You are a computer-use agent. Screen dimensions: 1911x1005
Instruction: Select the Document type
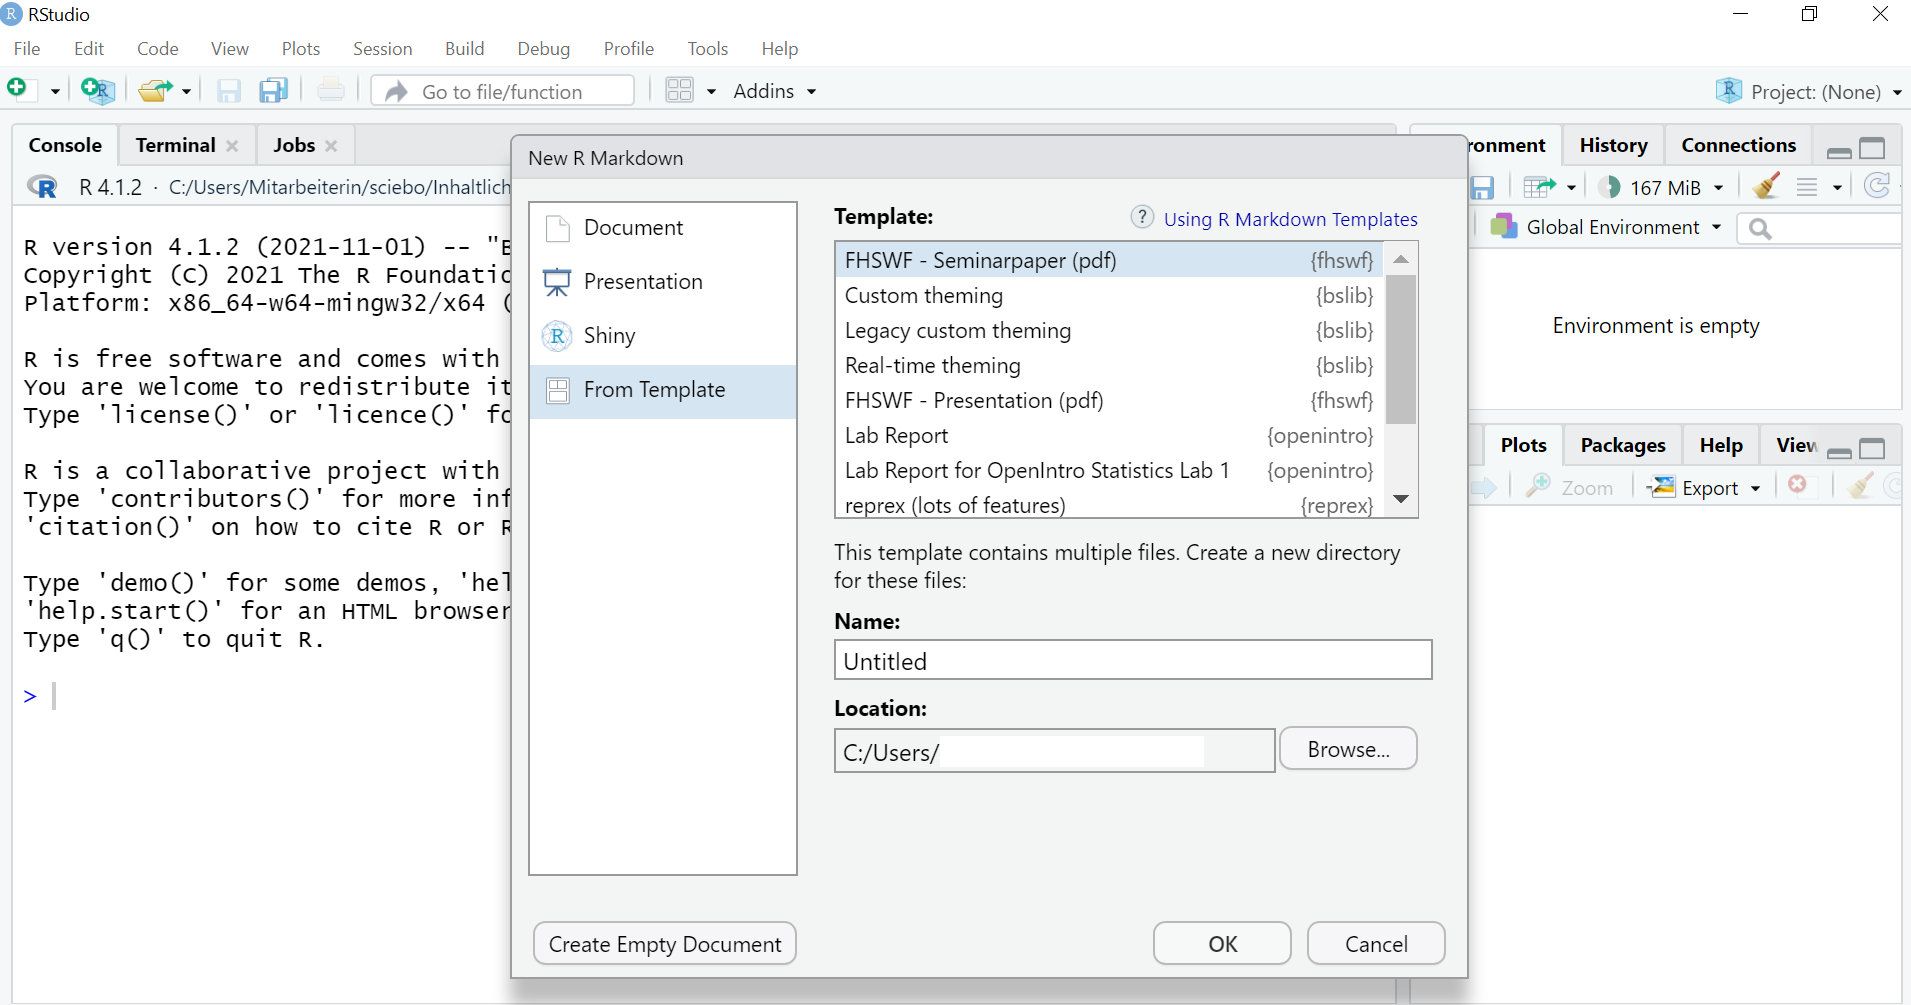663,228
